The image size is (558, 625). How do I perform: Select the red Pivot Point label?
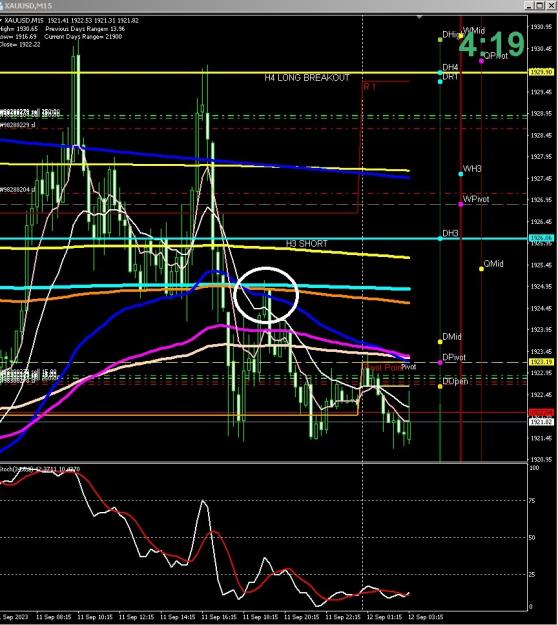pos(383,368)
